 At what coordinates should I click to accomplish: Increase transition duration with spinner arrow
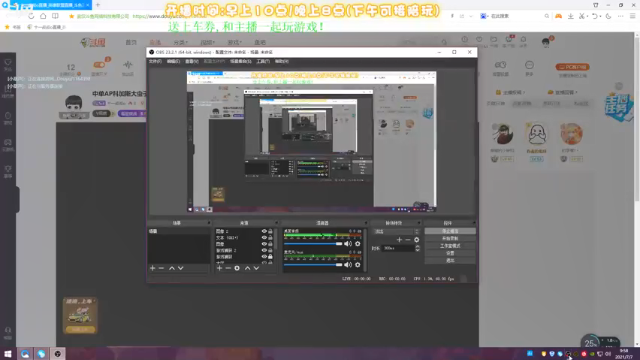[417, 246]
